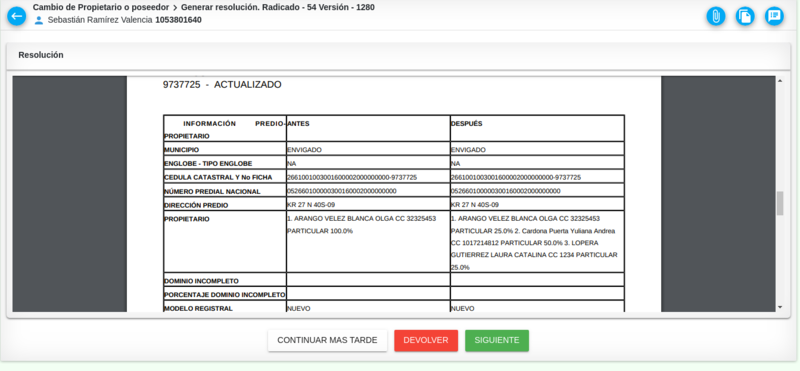
Task: Click CONTINUAR MAS TARDE button
Action: (327, 340)
